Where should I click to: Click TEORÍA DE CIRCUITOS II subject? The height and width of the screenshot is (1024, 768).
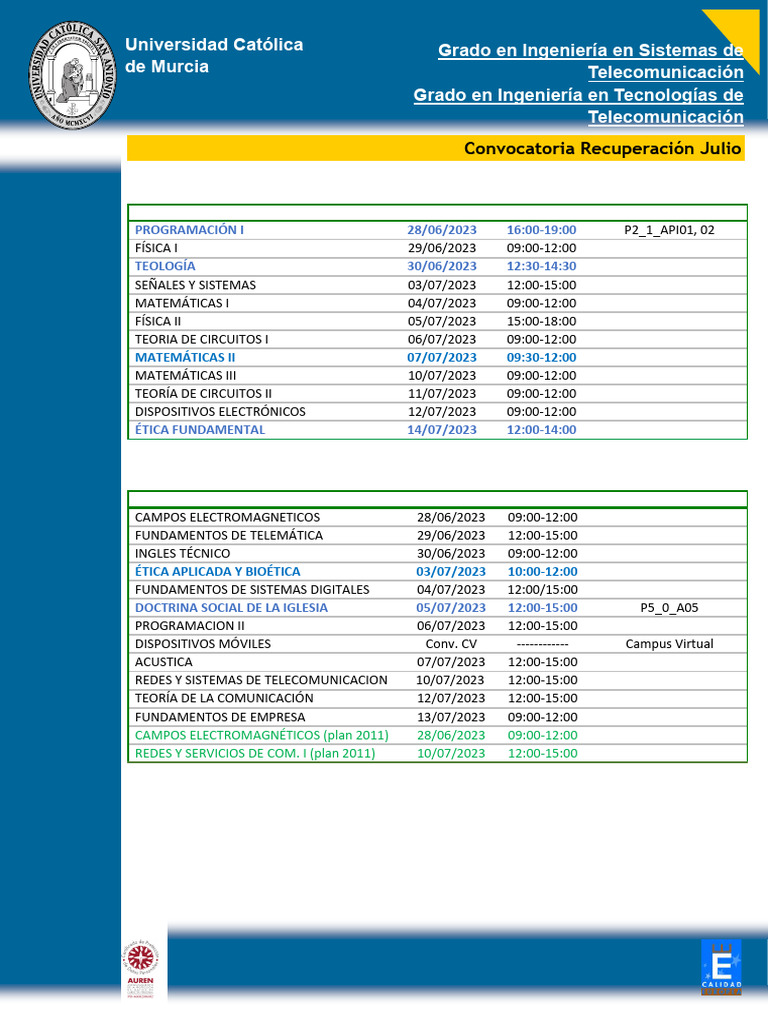203,394
